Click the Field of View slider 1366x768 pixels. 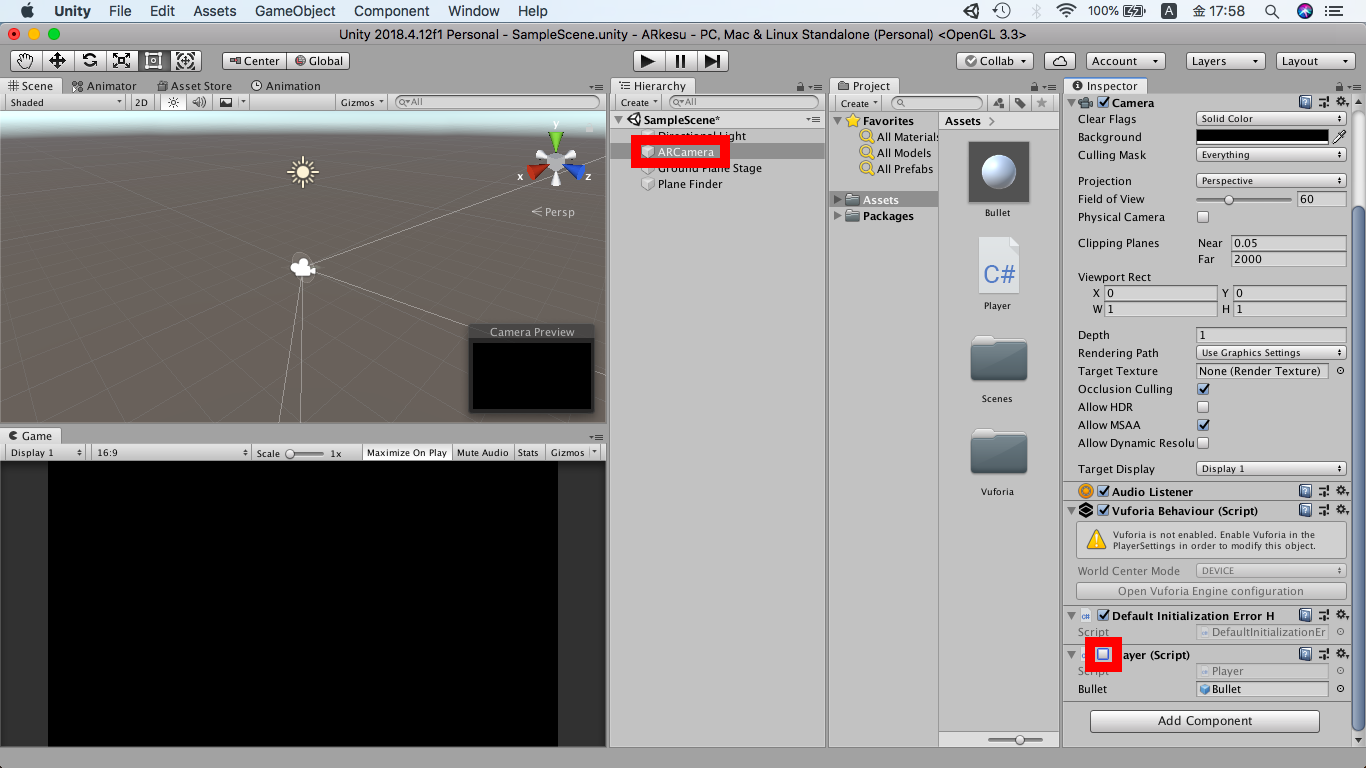pyautogui.click(x=1244, y=199)
